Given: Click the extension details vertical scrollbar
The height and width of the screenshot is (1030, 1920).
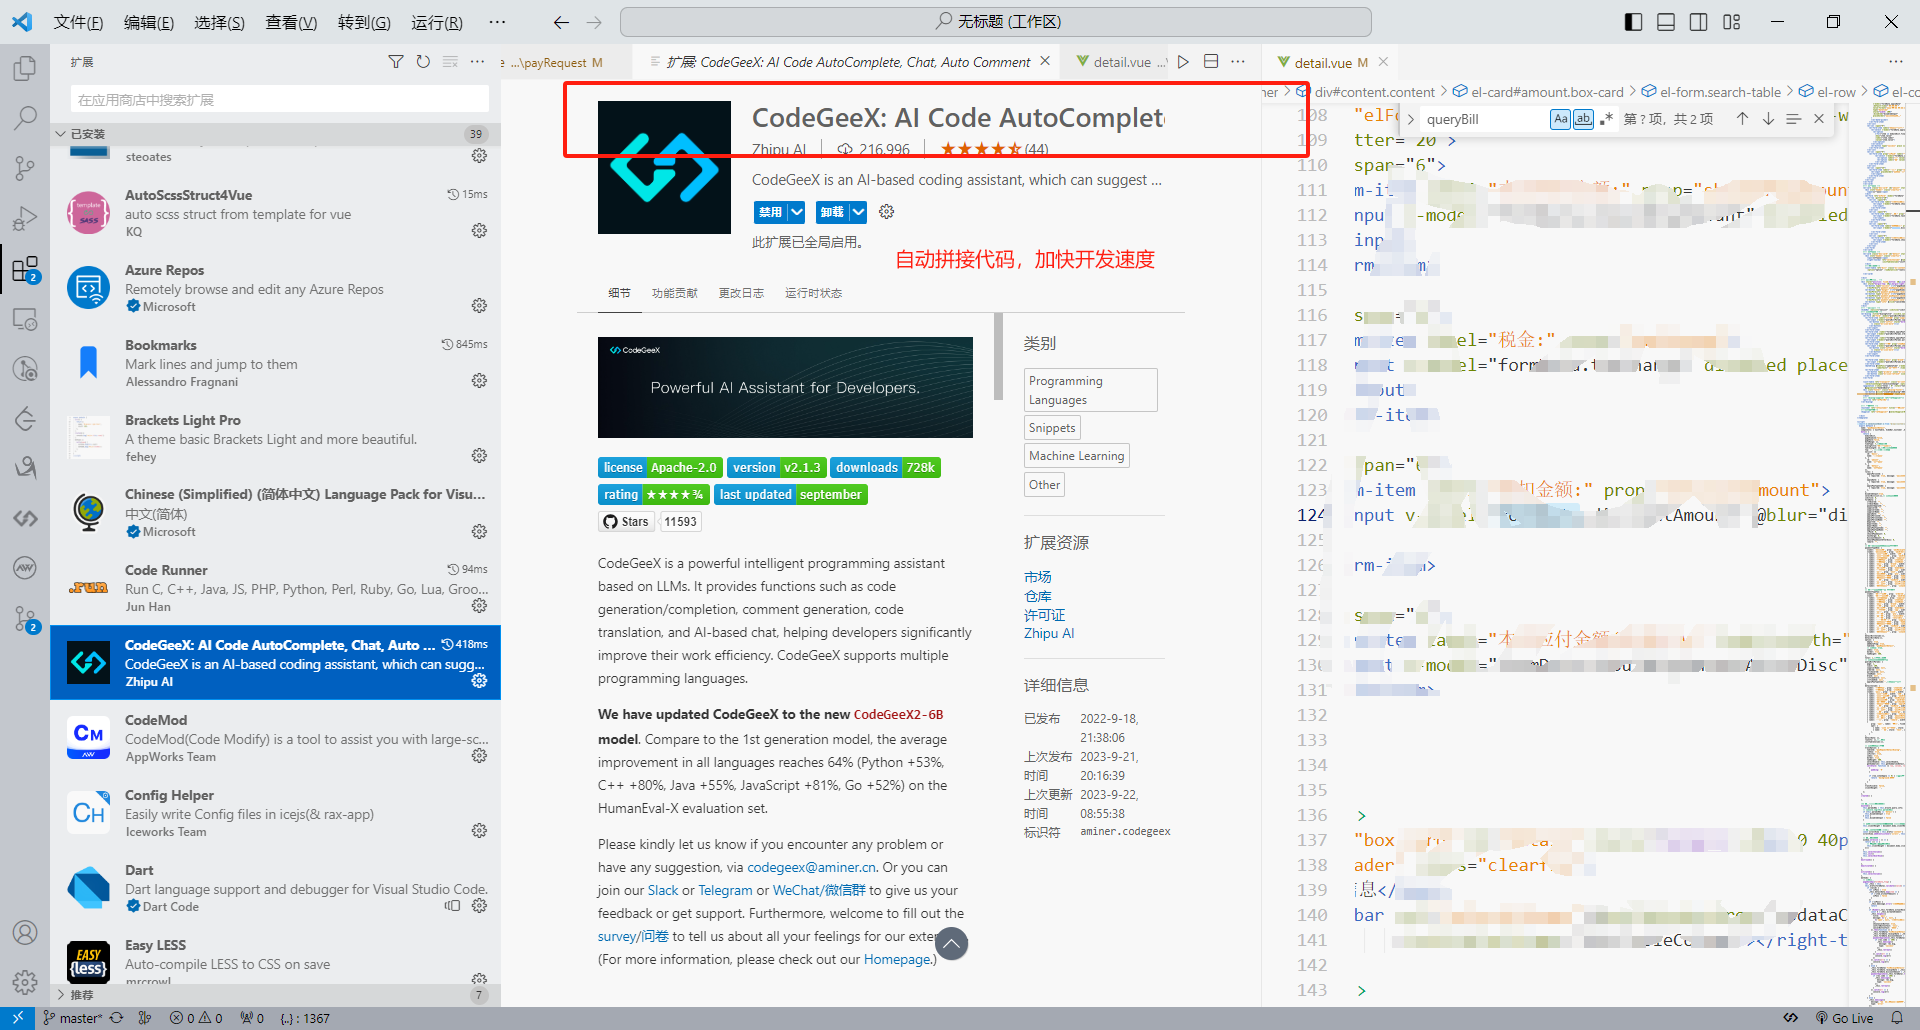Looking at the screenshot, I should tap(998, 356).
